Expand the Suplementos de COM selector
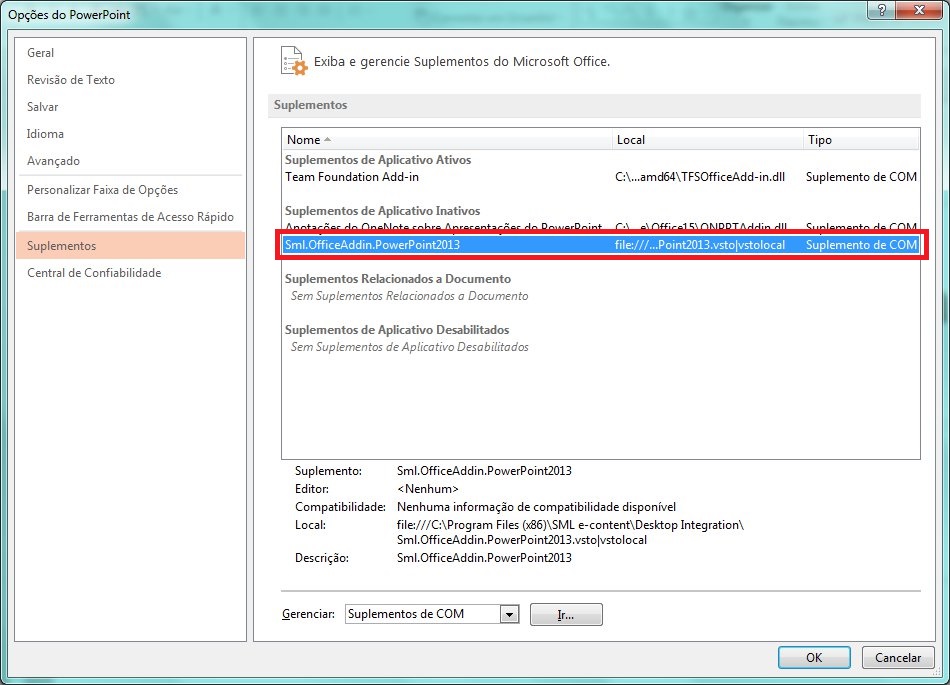The image size is (950, 685). 510,614
